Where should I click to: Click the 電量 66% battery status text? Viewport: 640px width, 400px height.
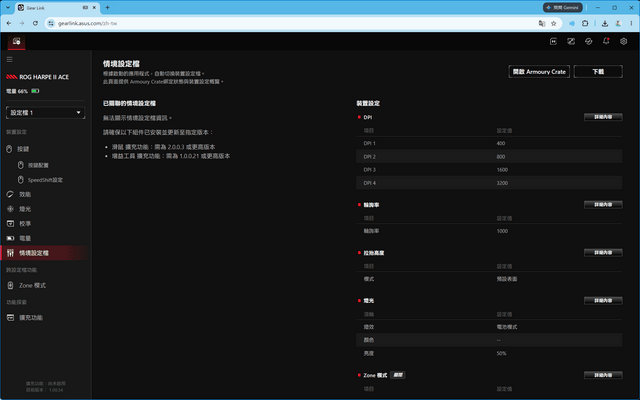pyautogui.click(x=17, y=91)
